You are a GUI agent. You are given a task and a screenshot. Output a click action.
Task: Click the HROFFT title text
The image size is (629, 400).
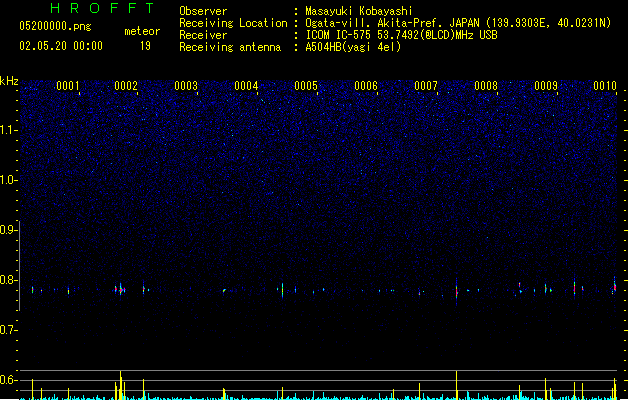102,8
